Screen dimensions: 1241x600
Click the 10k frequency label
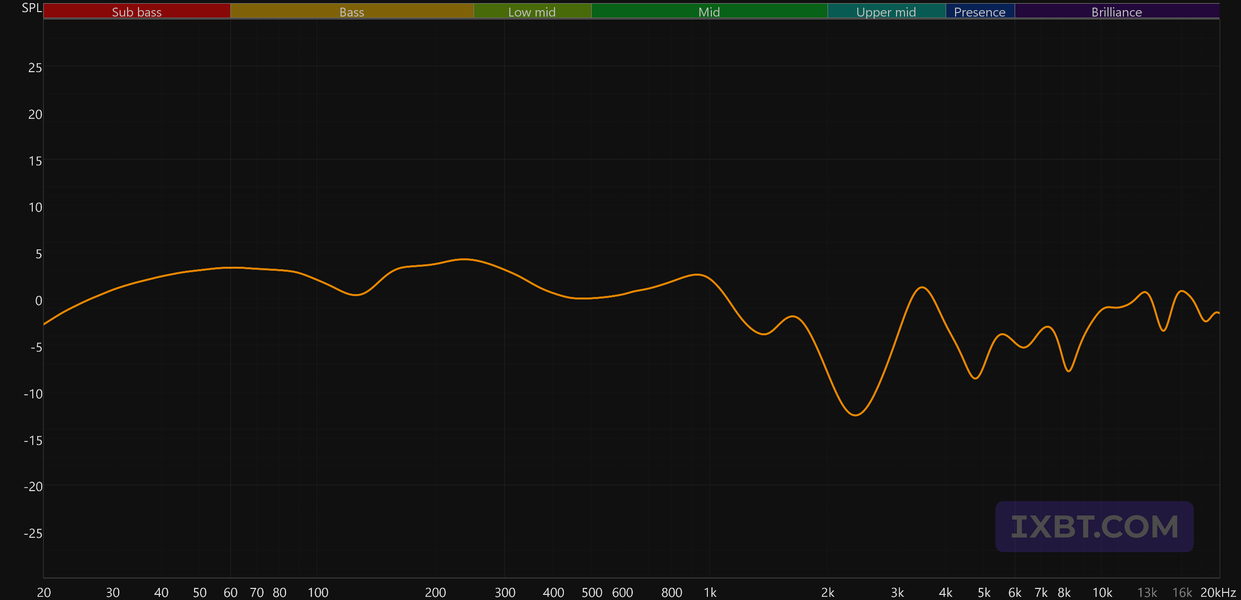1102,592
